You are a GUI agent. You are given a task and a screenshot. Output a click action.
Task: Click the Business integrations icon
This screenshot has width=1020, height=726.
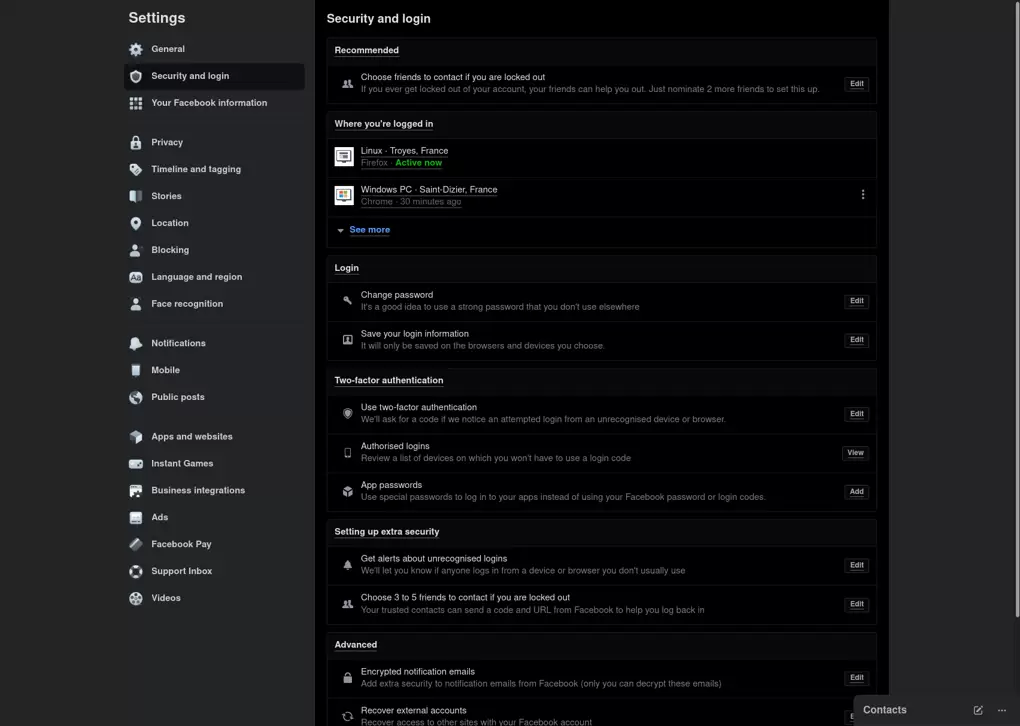[x=135, y=491]
